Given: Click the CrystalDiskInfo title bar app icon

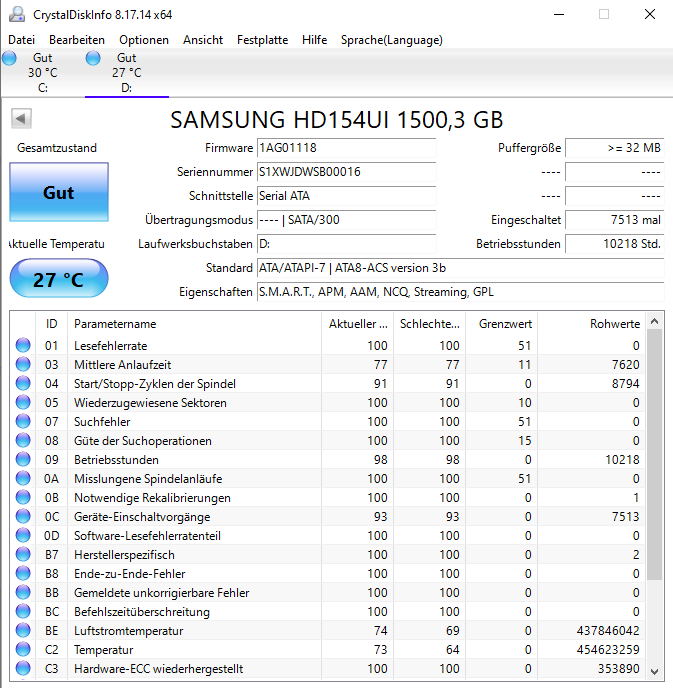Looking at the screenshot, I should point(18,14).
